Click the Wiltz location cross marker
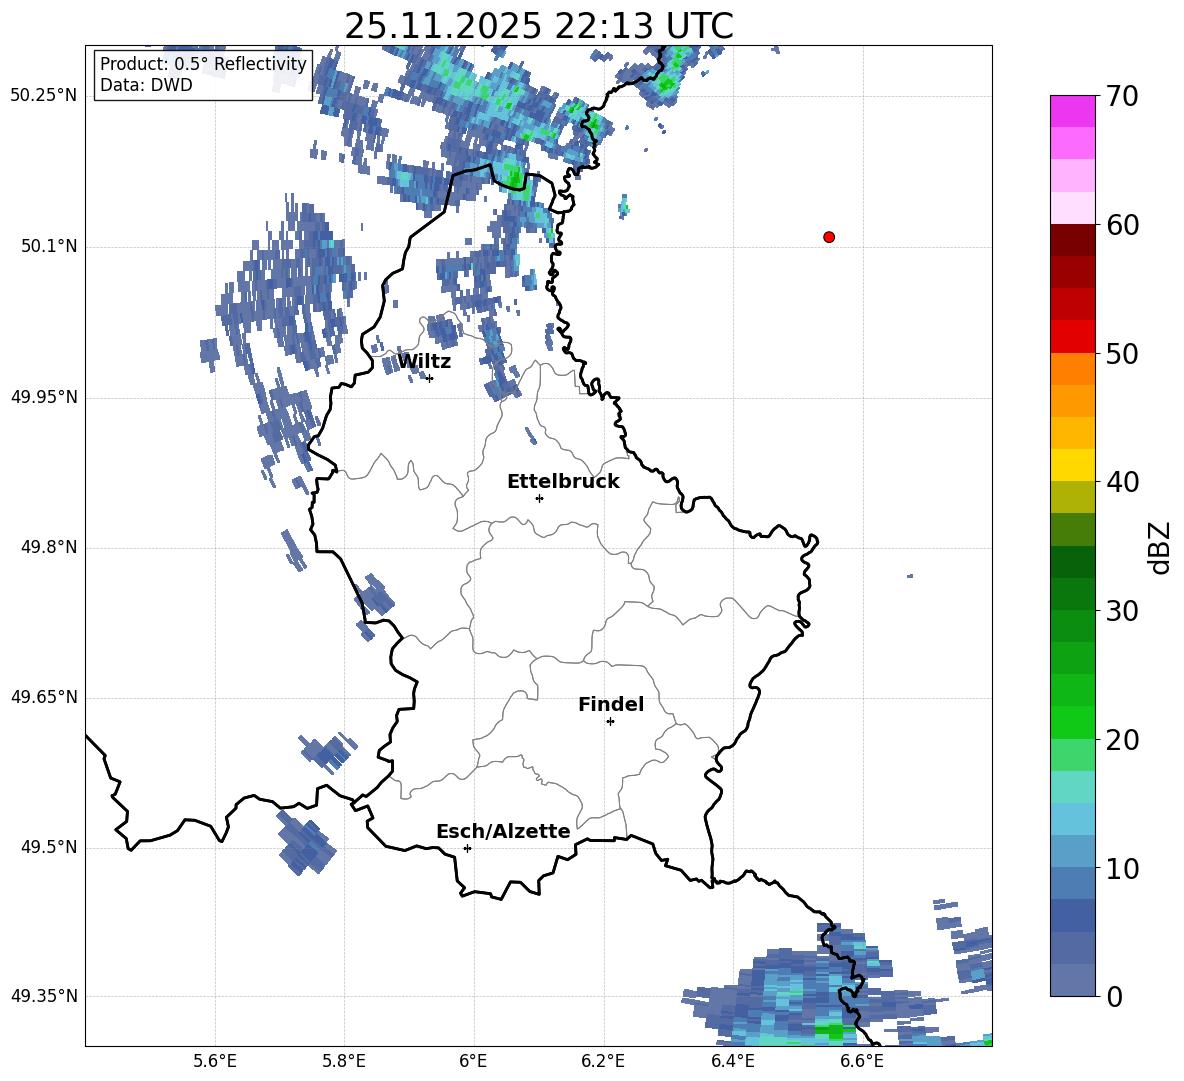 [430, 378]
